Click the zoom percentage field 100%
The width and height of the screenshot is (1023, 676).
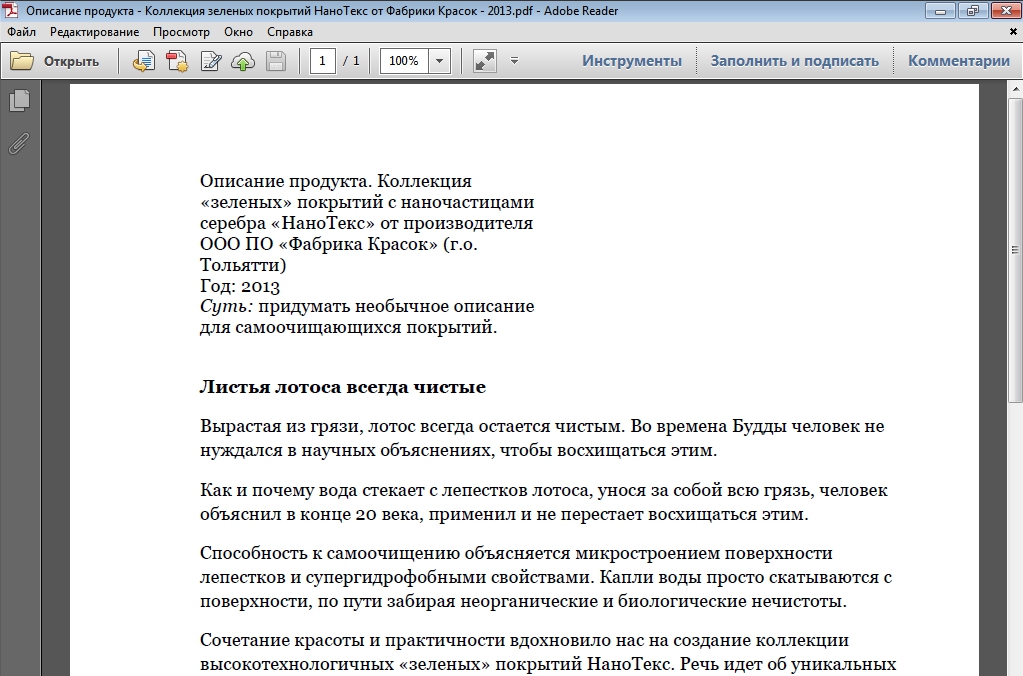click(x=404, y=61)
